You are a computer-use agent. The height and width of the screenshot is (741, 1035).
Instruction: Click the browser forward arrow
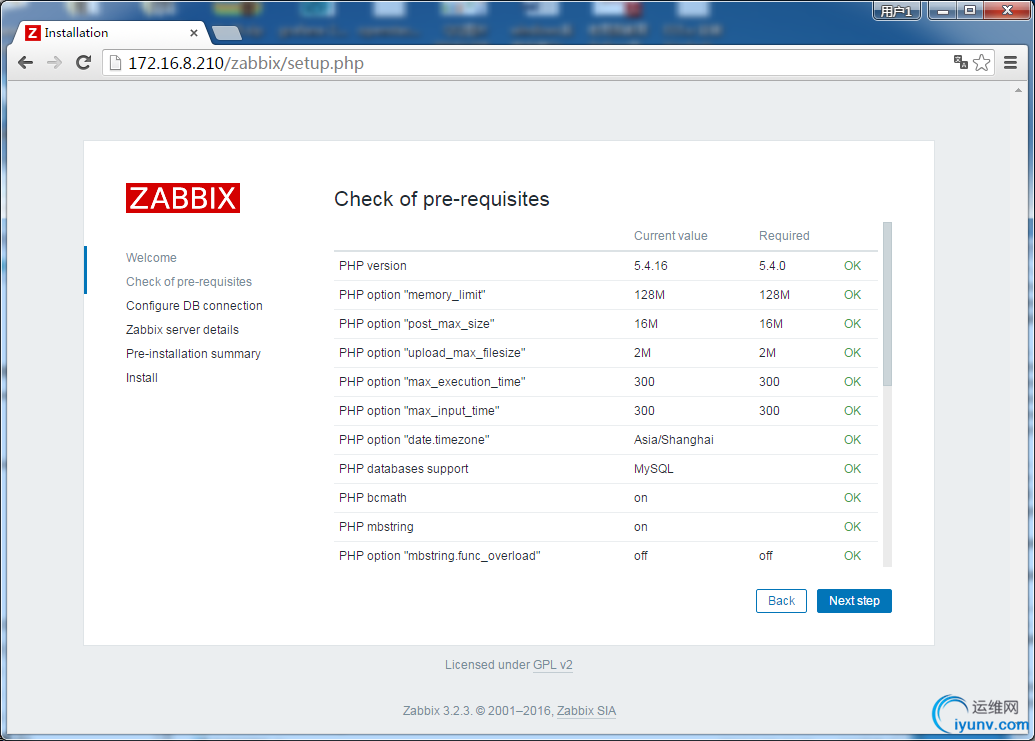point(54,63)
